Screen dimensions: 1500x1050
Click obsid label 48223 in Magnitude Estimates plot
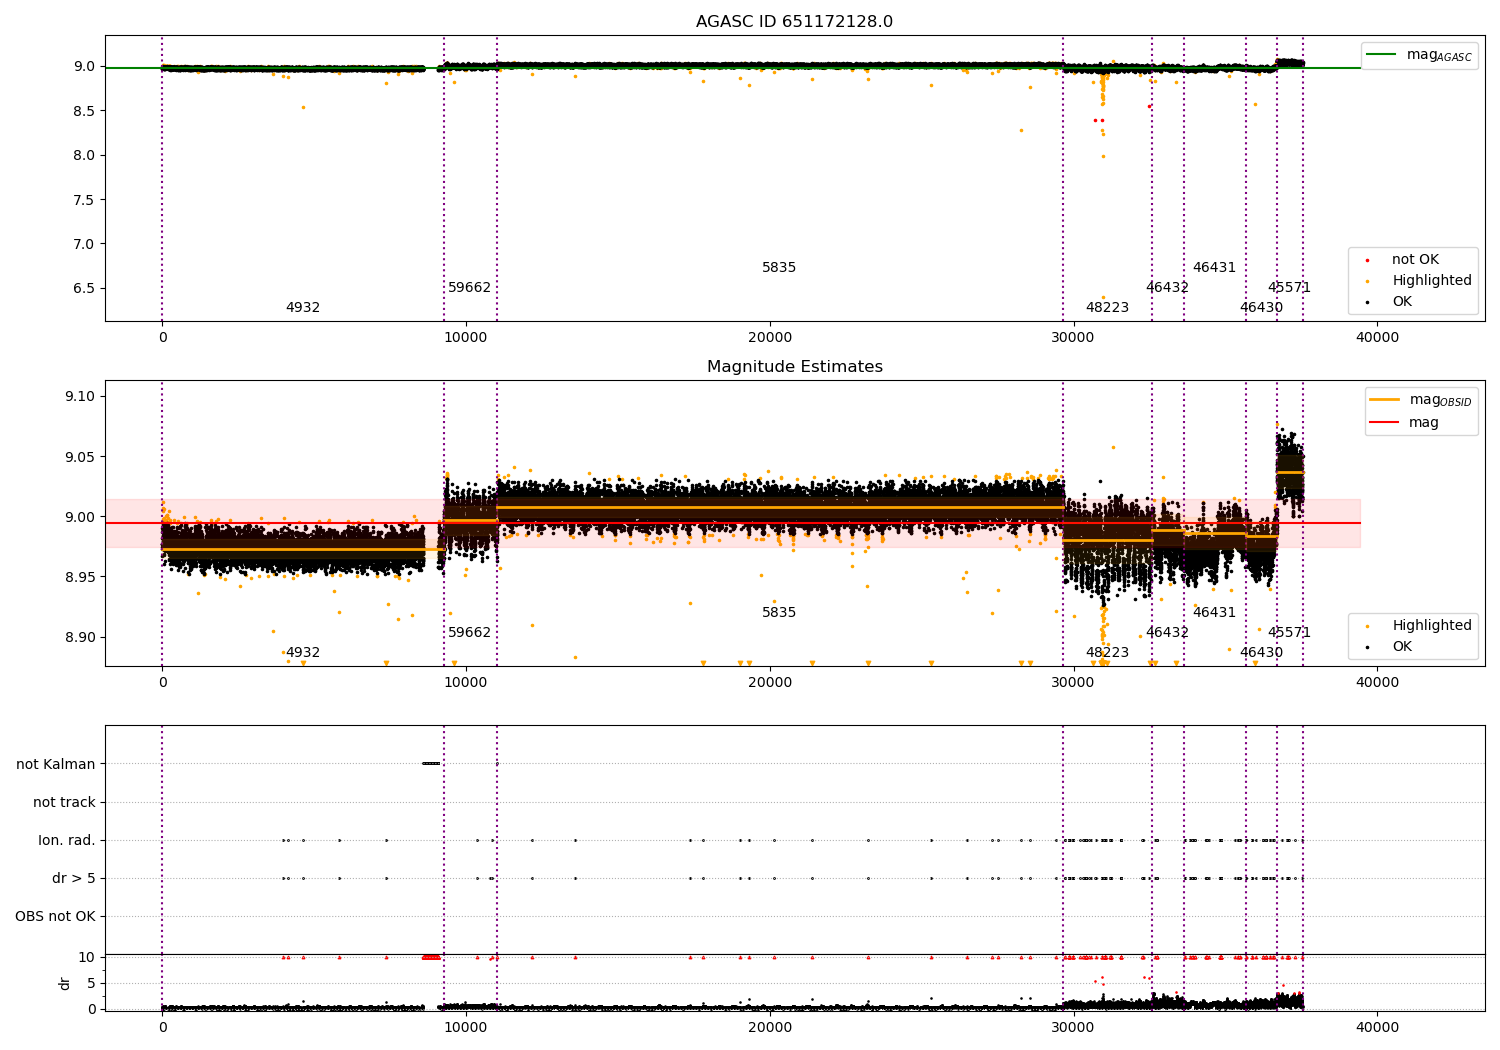tap(1107, 653)
